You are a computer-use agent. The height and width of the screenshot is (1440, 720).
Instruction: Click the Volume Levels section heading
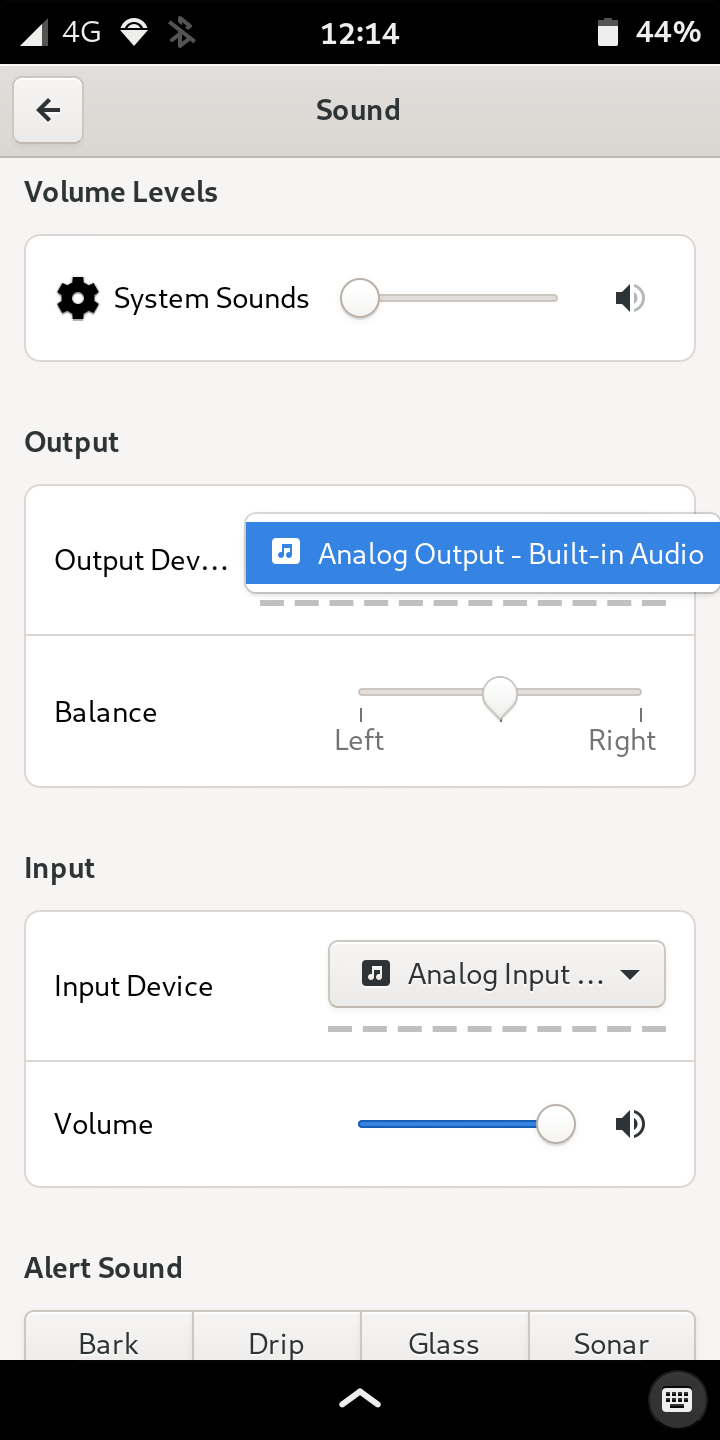click(x=120, y=192)
